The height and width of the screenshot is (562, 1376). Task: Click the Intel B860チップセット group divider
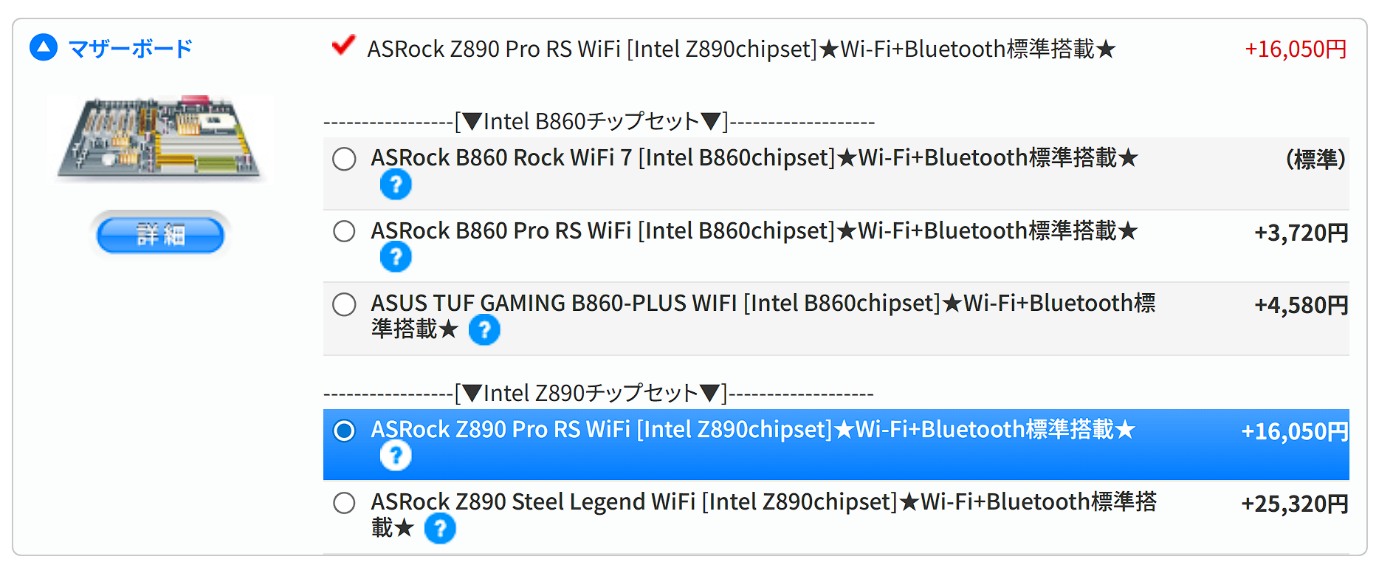[x=598, y=122]
